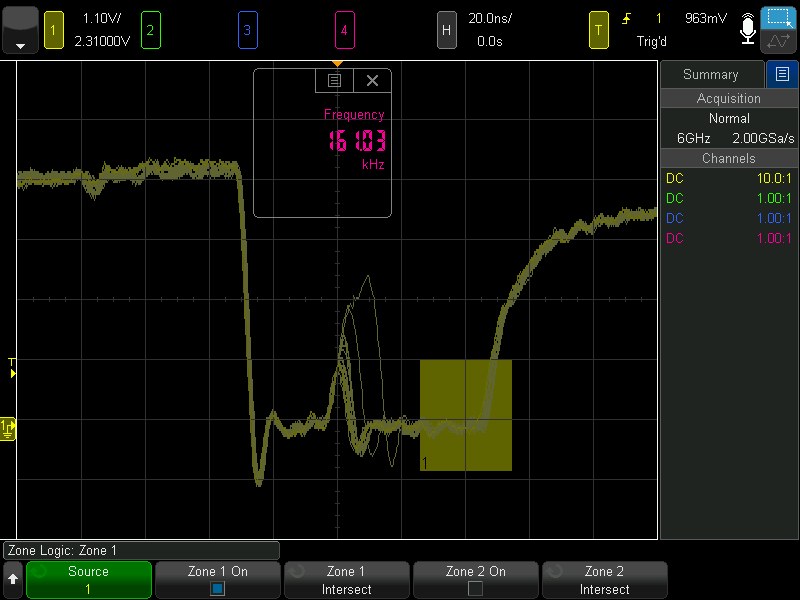Click the rising edge trigger slope icon
800x600 pixels.
[627, 19]
